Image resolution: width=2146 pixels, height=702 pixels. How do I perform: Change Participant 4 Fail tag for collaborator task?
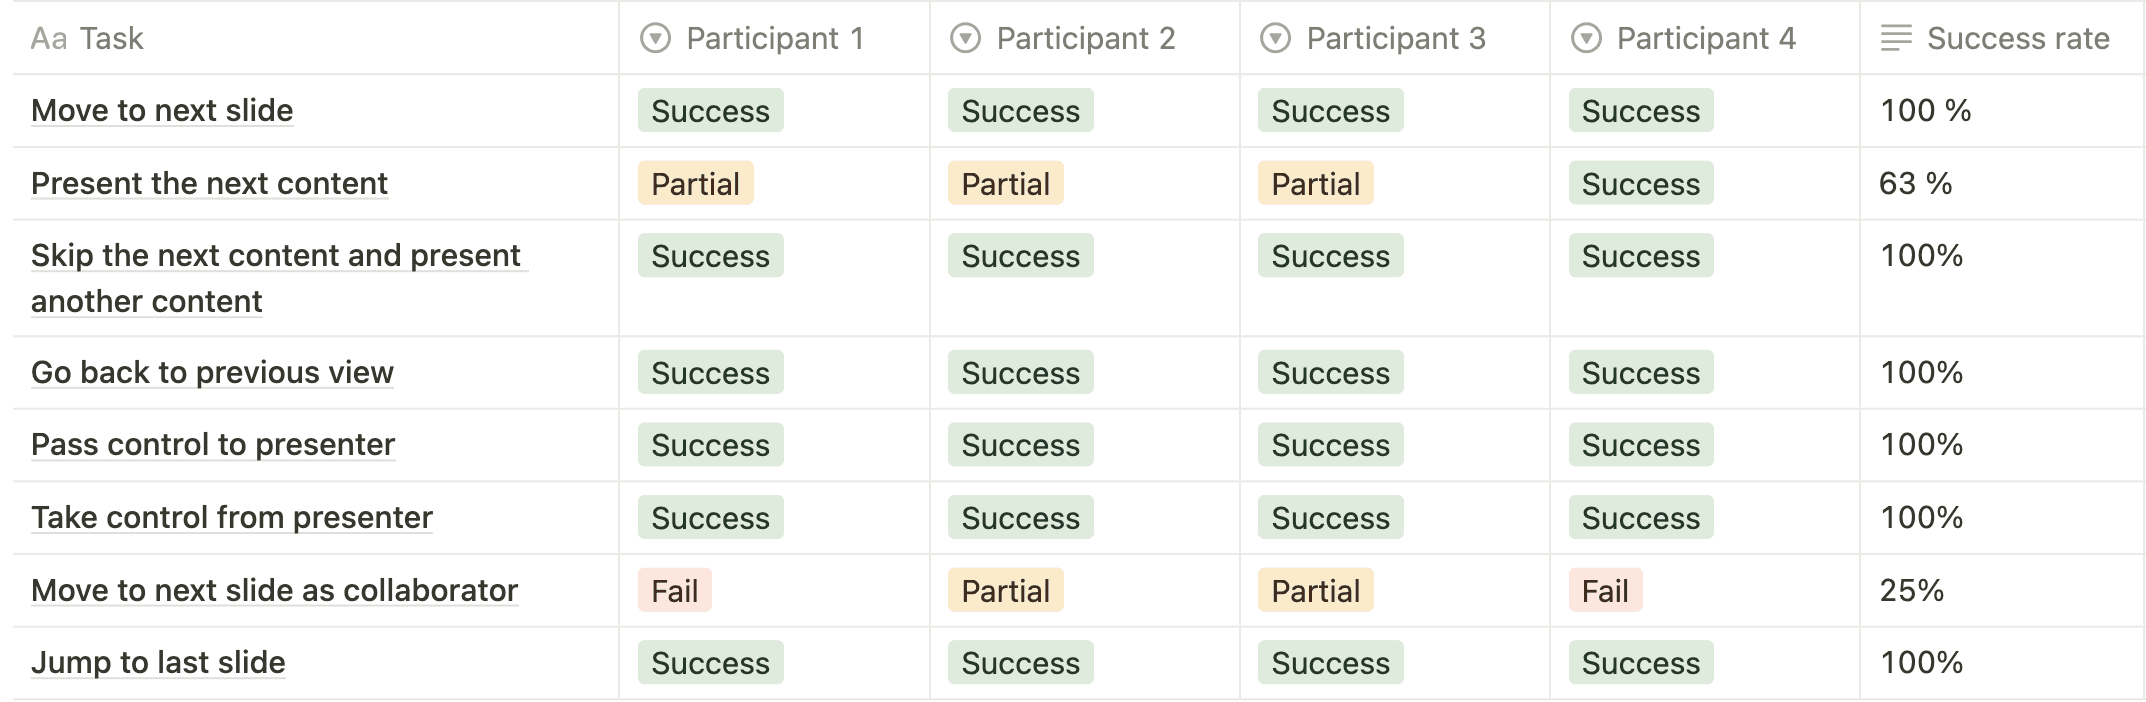pos(1605,591)
